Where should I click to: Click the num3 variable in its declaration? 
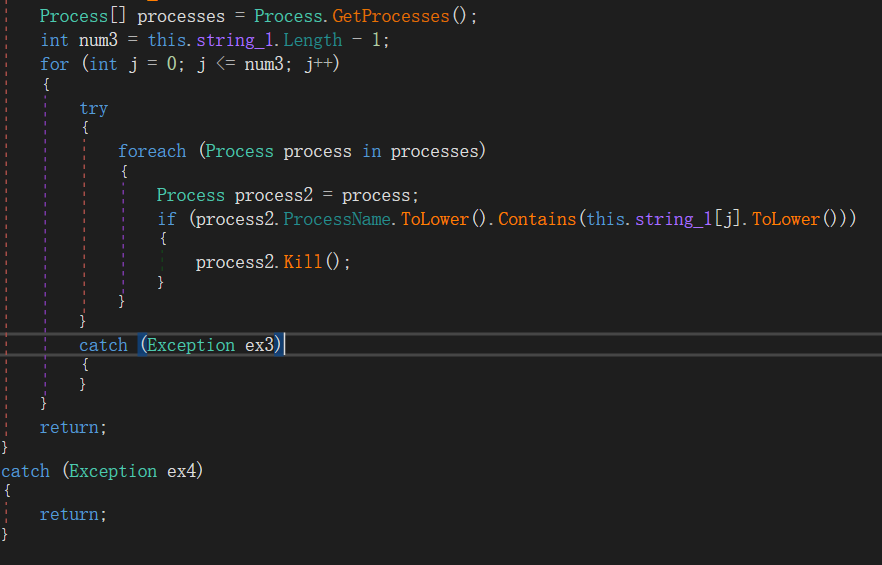click(98, 40)
